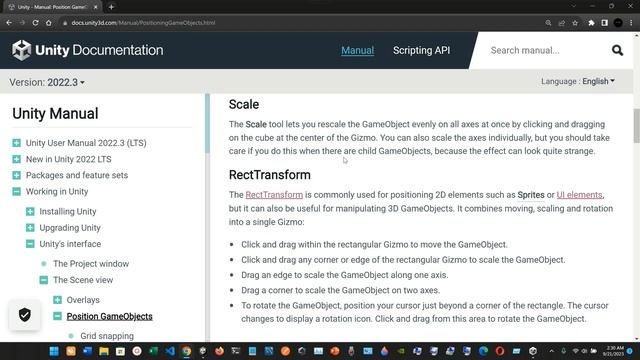Open the browser side panel icon
This screenshot has width=640, height=360.
pos(604,23)
